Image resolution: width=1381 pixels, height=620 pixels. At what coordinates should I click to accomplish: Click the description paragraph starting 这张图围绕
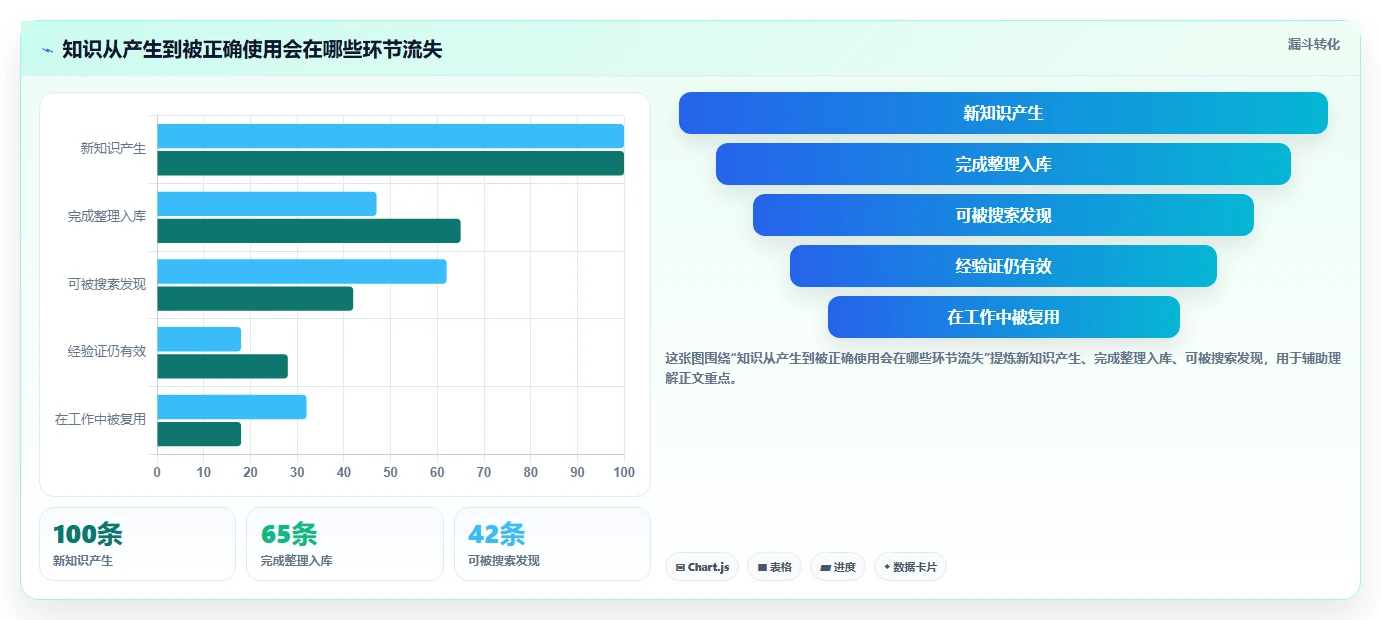[1003, 368]
